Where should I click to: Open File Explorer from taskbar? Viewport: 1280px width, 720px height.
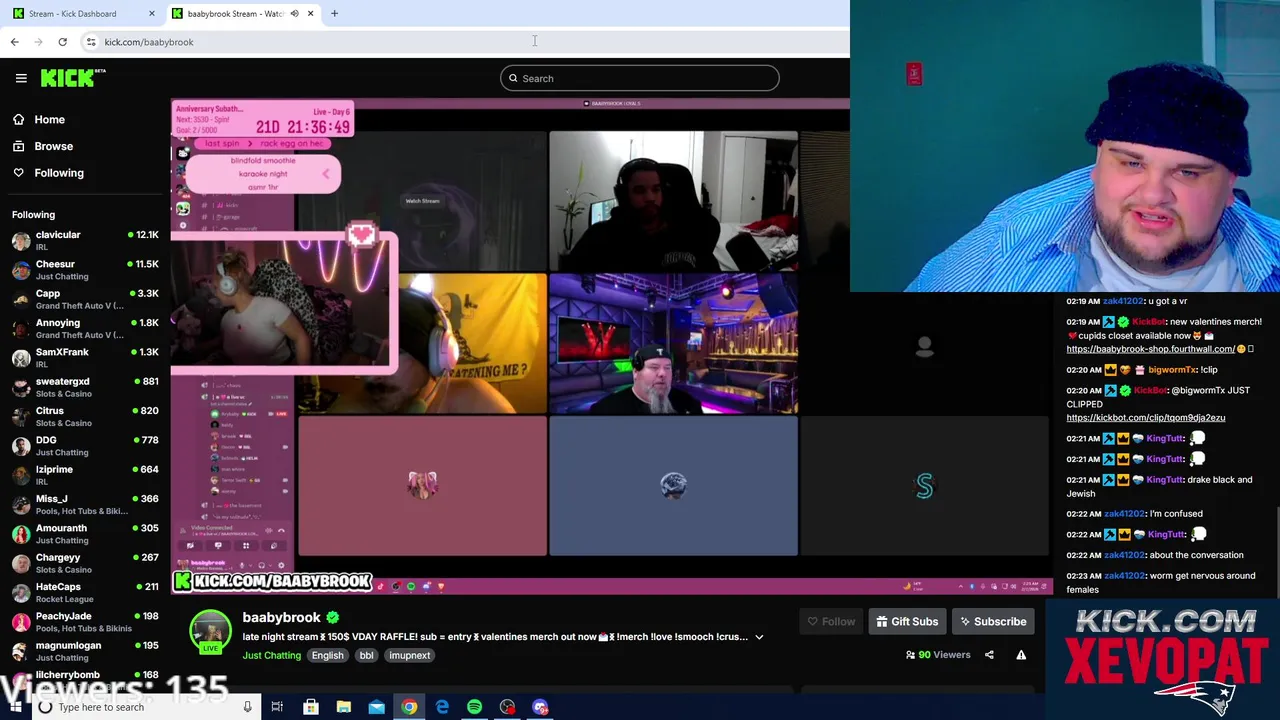coord(343,707)
